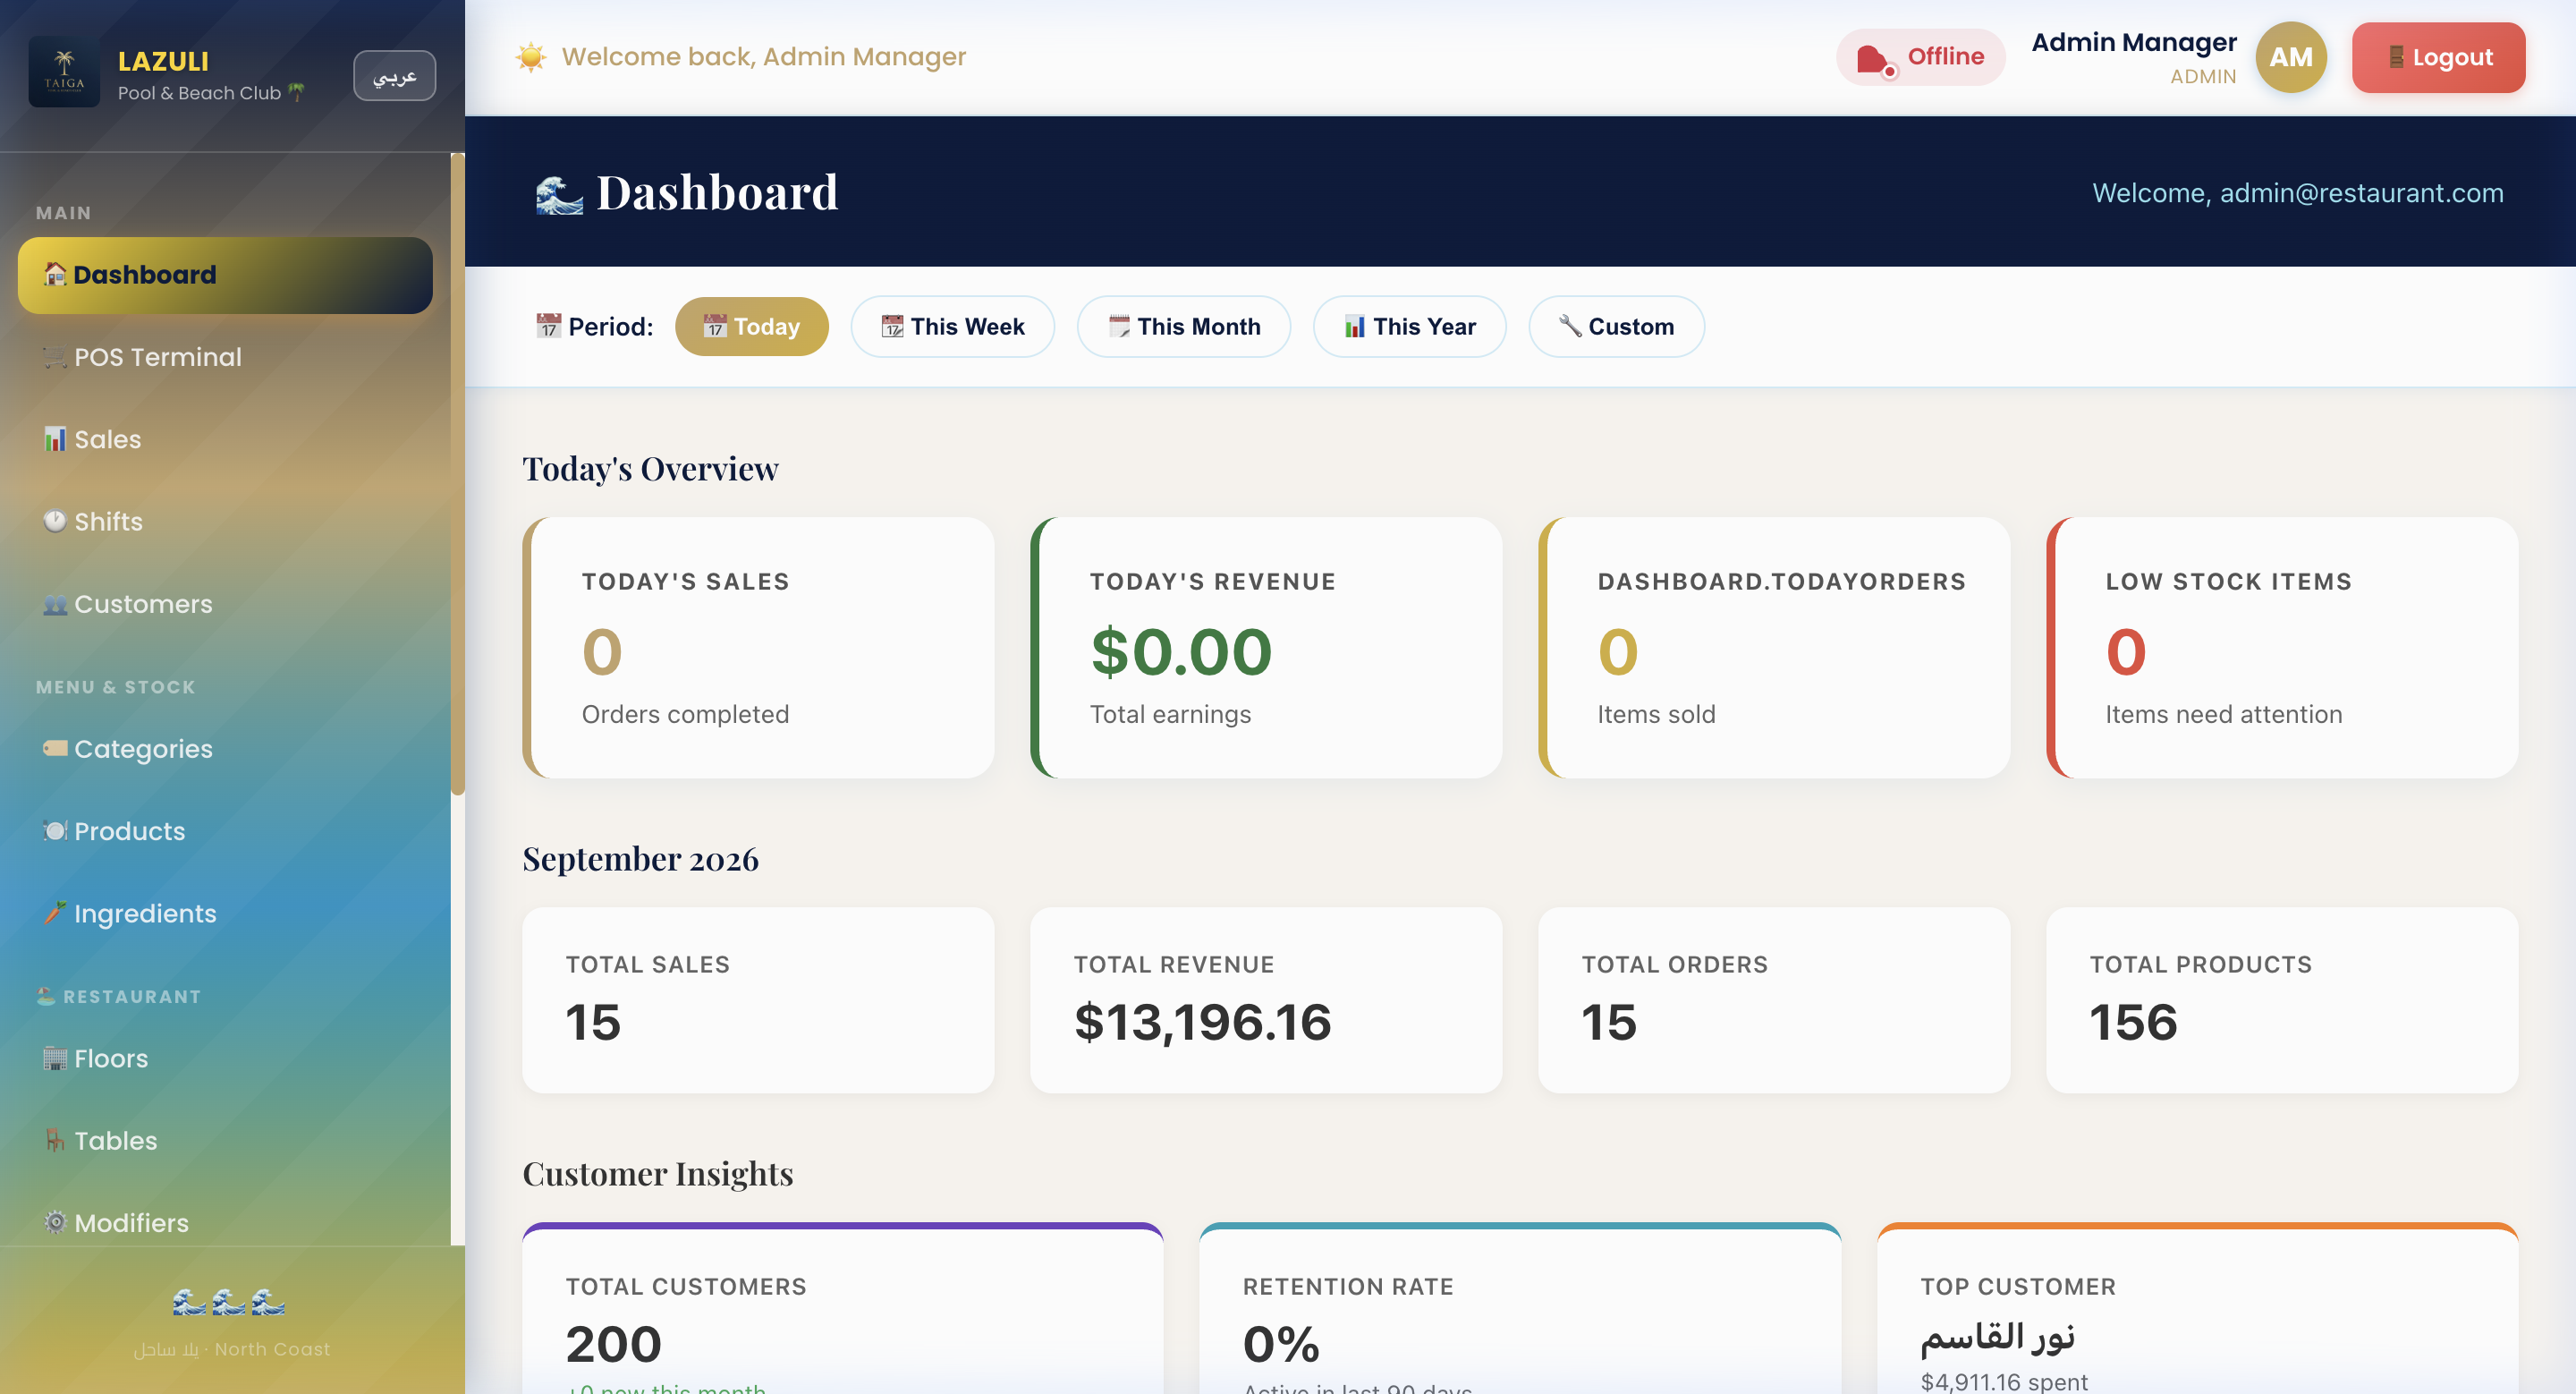Open Tables in the sidebar
Screen dimensions: 2576x1394
pos(225,1140)
